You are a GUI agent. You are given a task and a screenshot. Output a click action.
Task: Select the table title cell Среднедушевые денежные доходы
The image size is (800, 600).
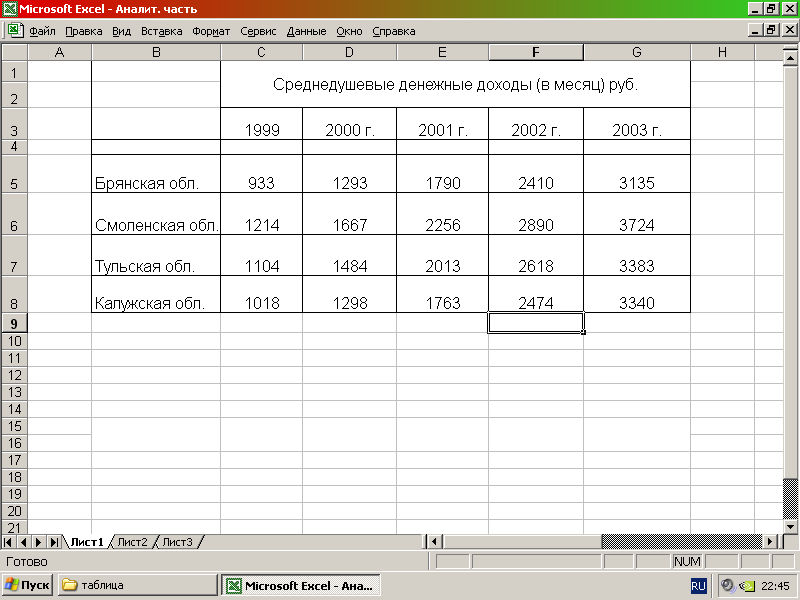click(455, 84)
